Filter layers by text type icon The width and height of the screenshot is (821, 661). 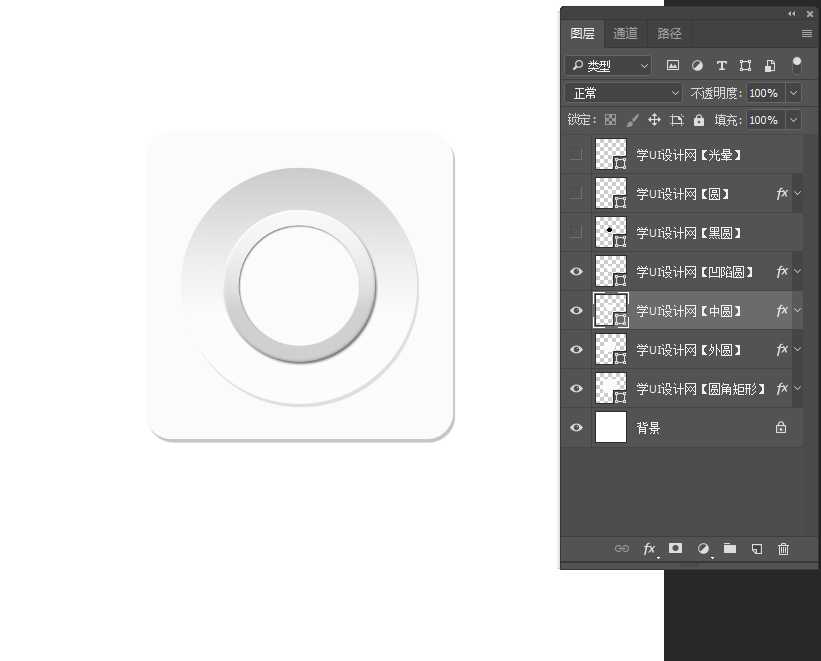[721, 66]
